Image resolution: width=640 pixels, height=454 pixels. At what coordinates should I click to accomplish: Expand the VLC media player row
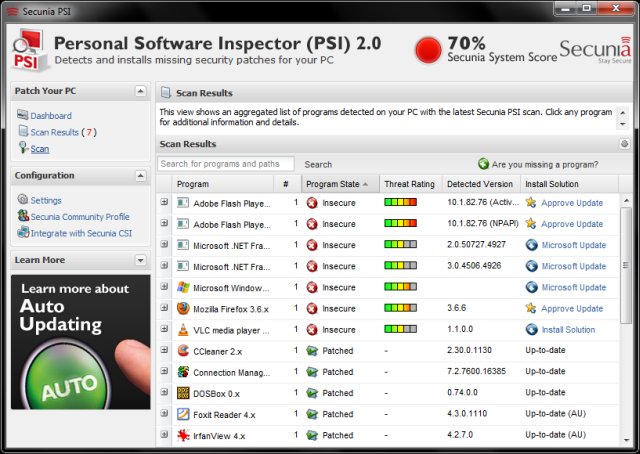point(164,329)
